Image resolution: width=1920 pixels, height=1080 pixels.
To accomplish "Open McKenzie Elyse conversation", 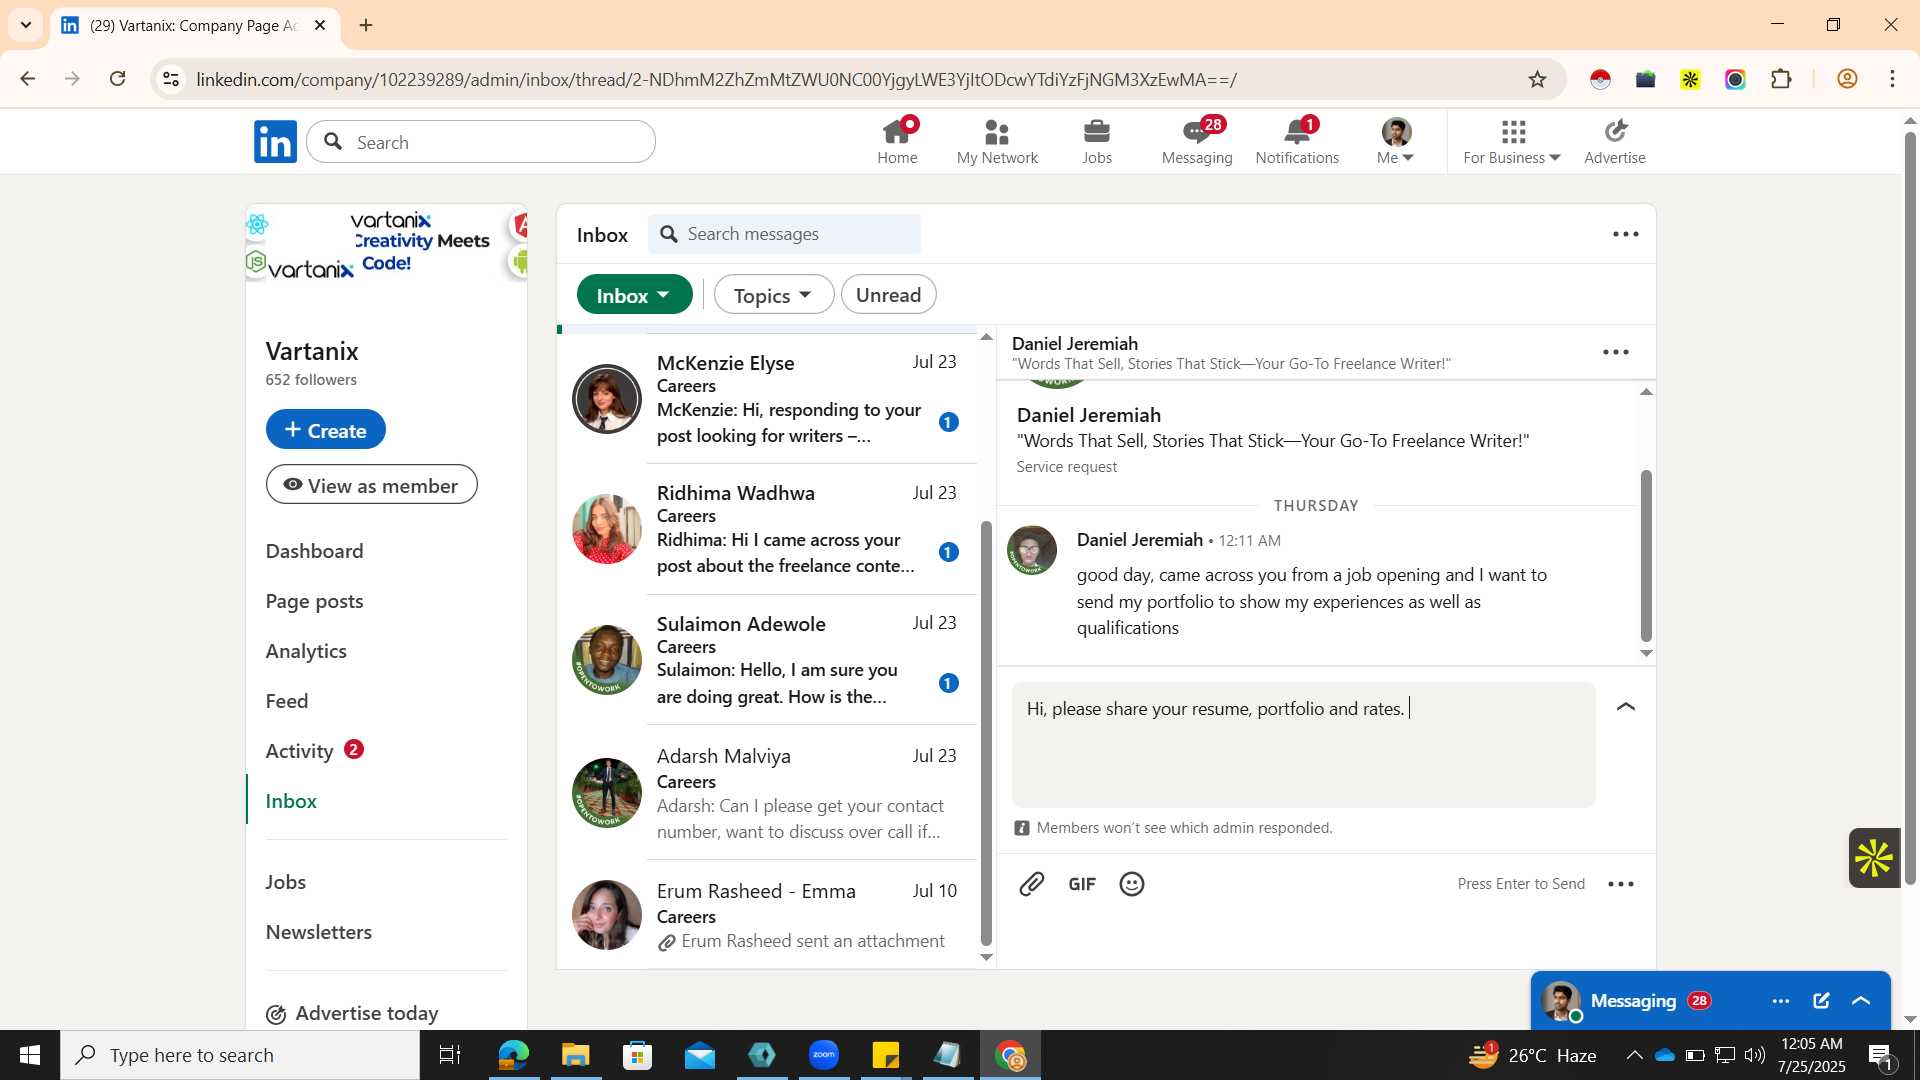I will click(767, 399).
